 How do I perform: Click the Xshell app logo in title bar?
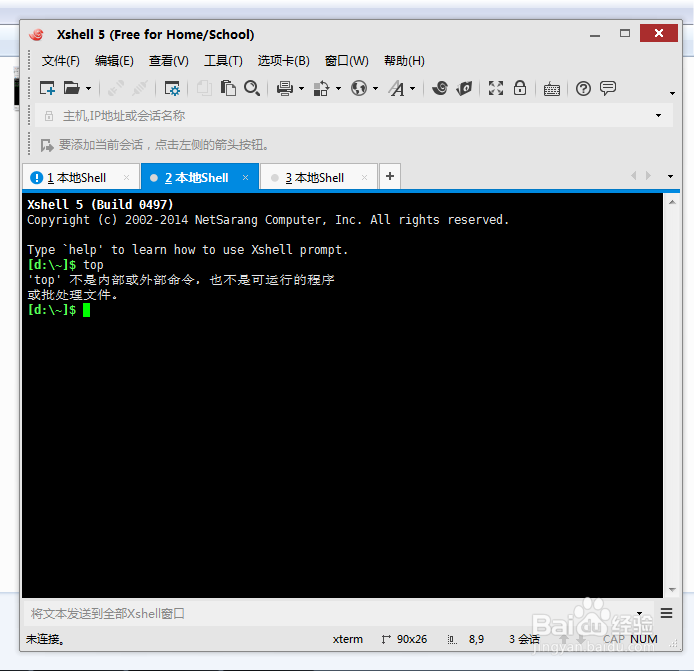36,35
